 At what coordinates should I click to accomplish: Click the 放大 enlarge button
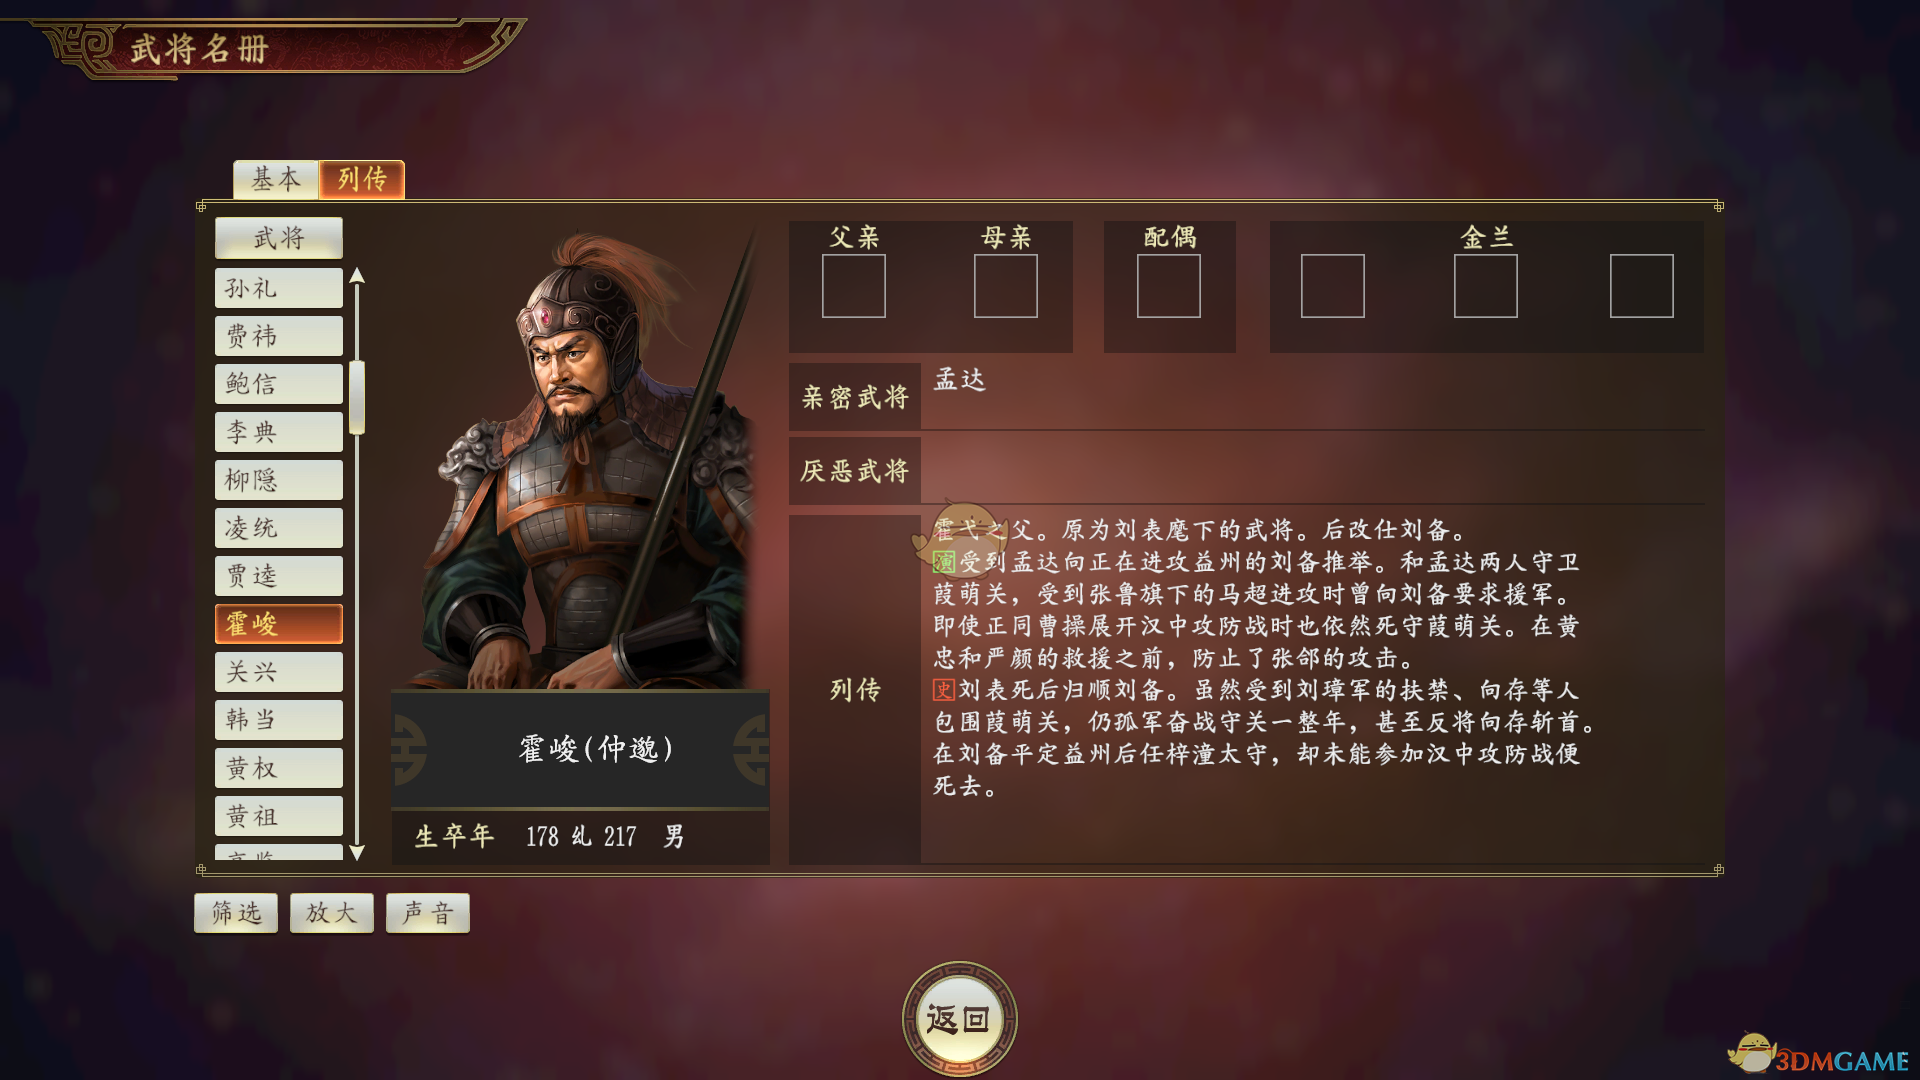tap(332, 913)
